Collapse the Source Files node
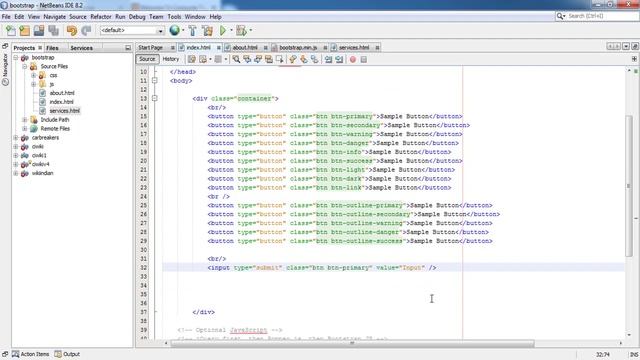The image size is (640, 360). tap(25, 66)
